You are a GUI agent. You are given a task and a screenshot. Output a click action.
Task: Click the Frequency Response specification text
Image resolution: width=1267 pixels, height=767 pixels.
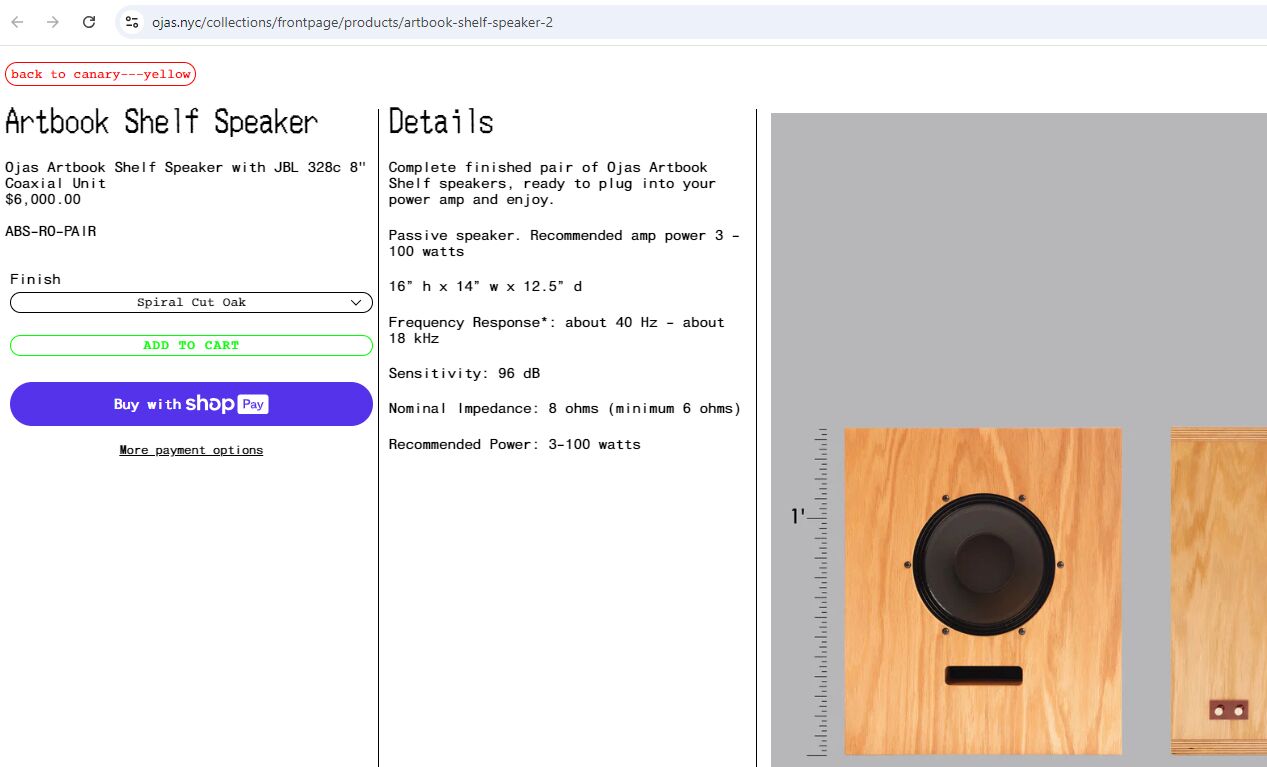coord(557,330)
